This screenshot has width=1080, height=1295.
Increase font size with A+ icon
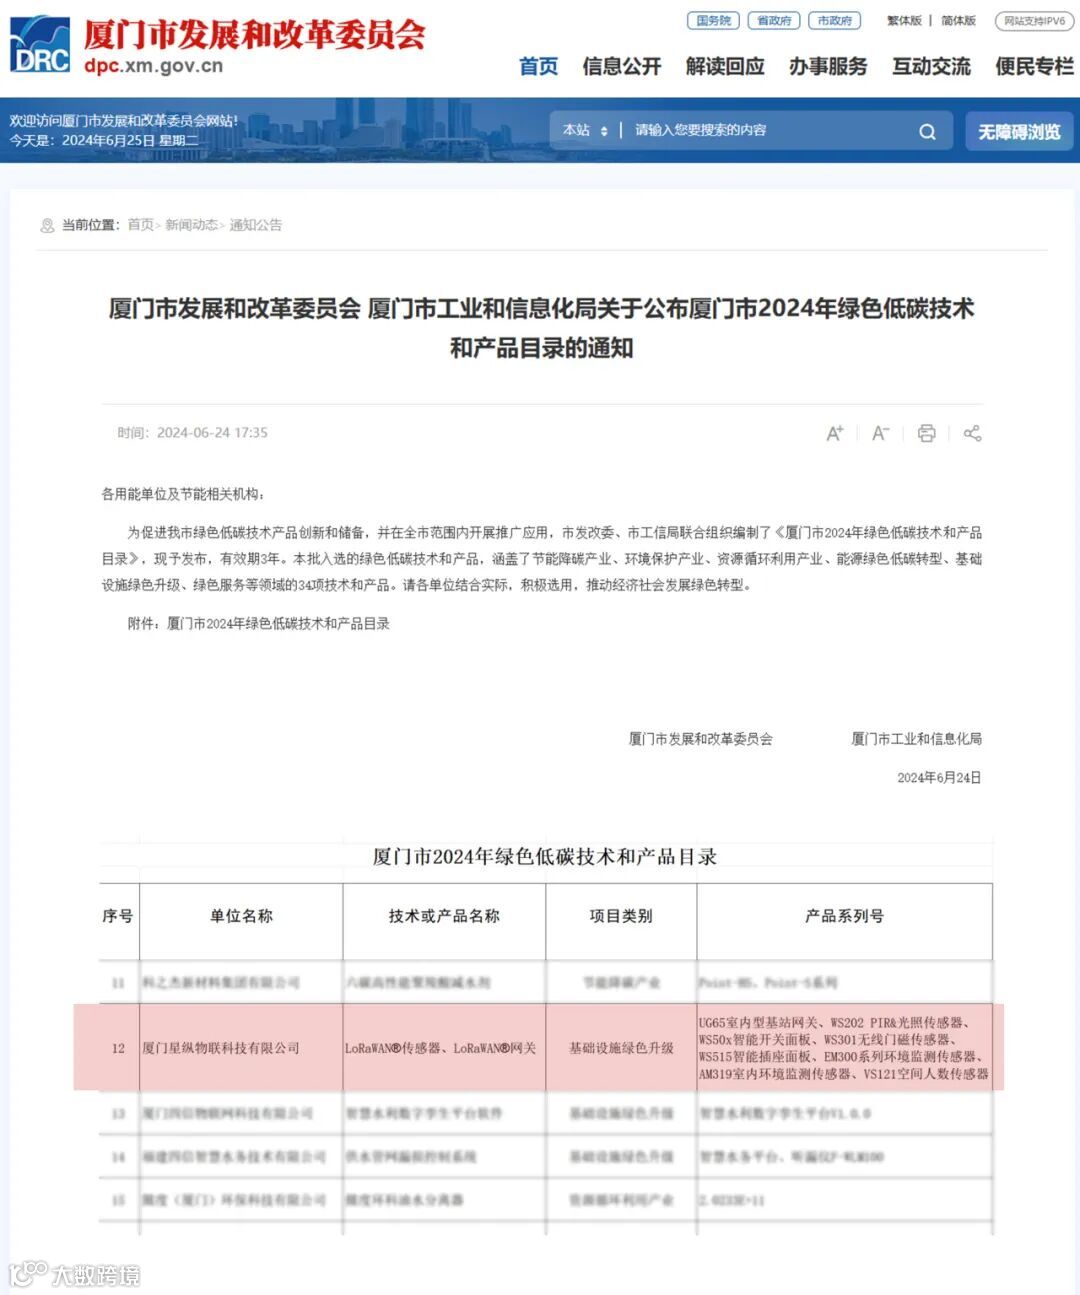[x=835, y=433]
